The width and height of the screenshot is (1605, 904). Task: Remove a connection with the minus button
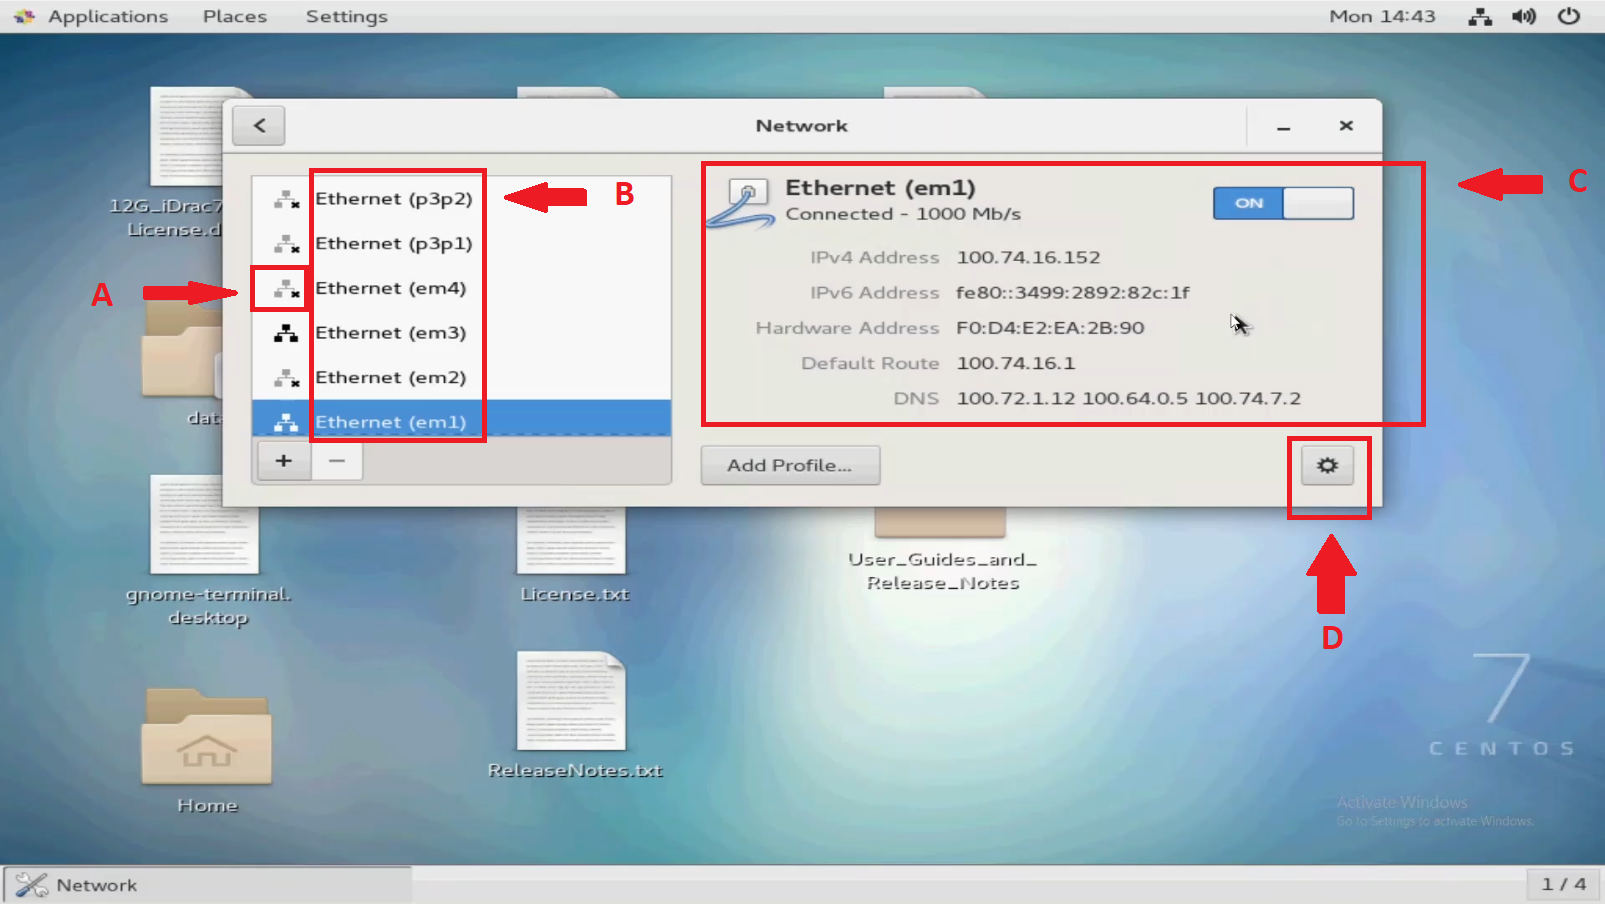point(336,460)
